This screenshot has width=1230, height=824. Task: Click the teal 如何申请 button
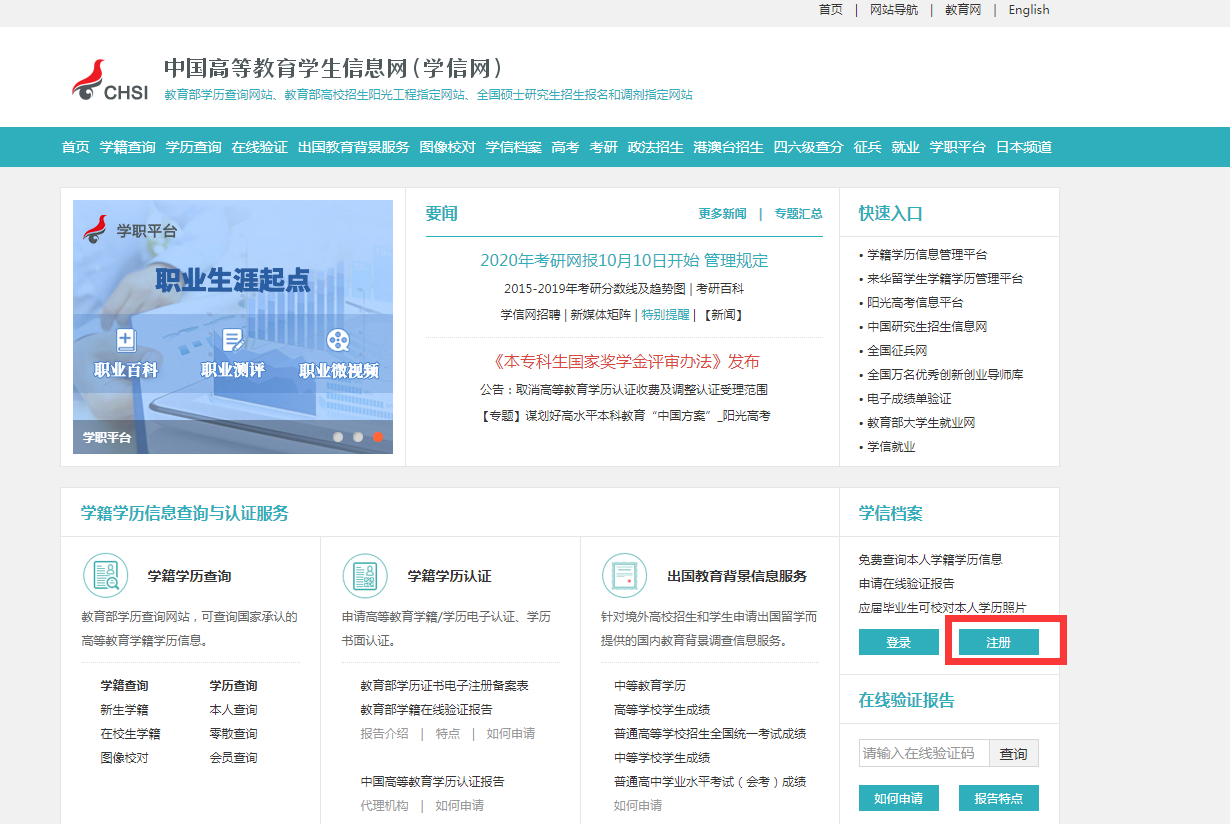(899, 798)
